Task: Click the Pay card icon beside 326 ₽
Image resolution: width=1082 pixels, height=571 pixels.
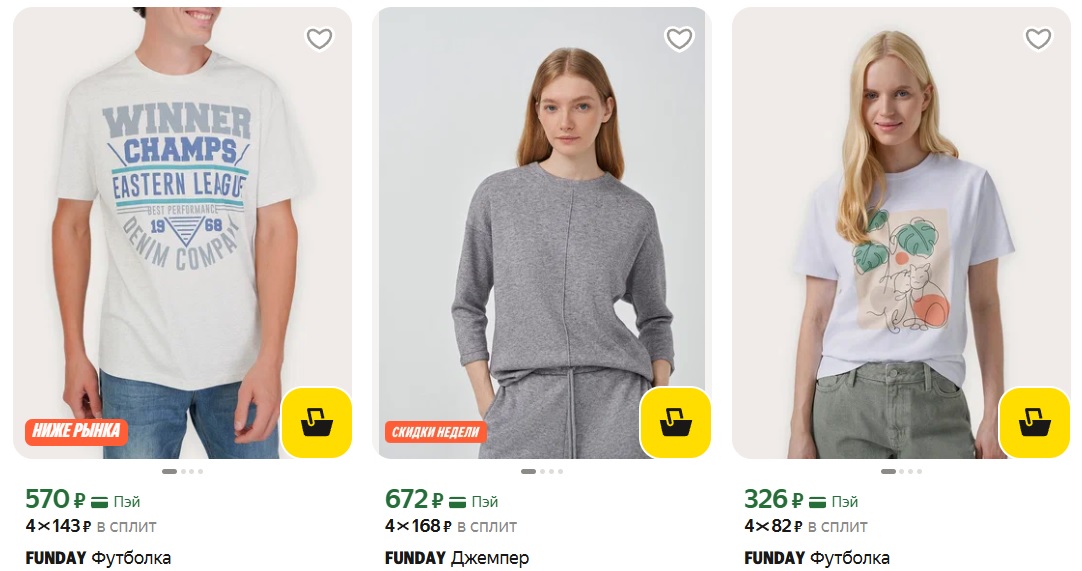Action: tap(817, 501)
